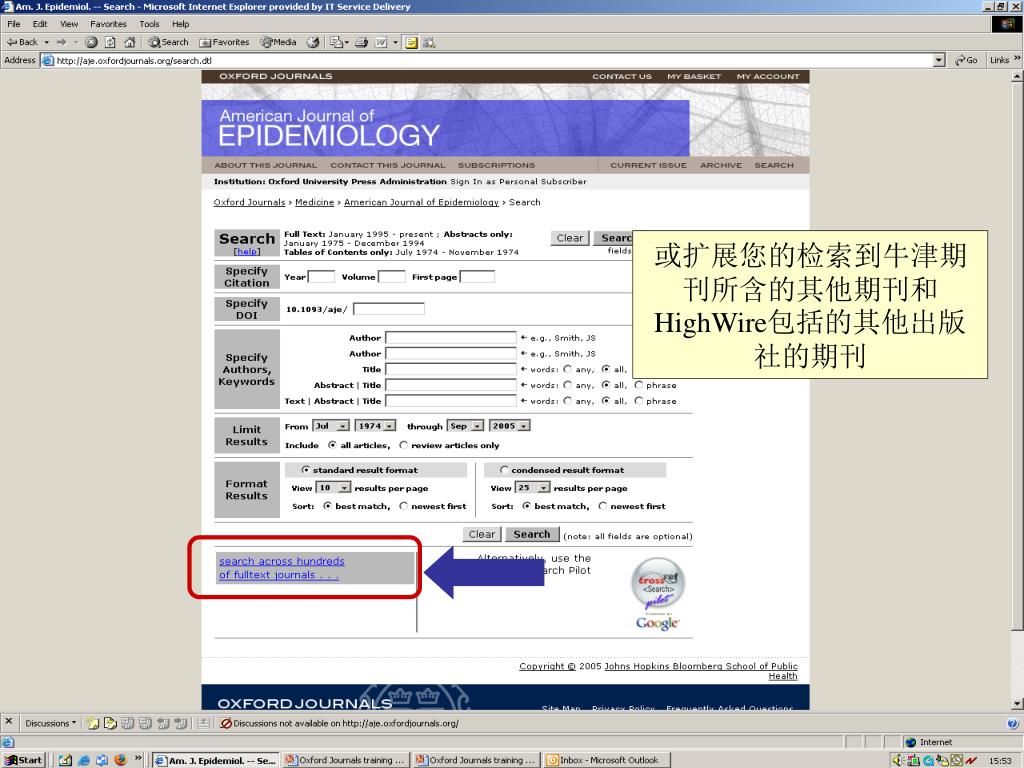This screenshot has width=1024, height=768.
Task: Select condensed result format
Action: pos(504,470)
